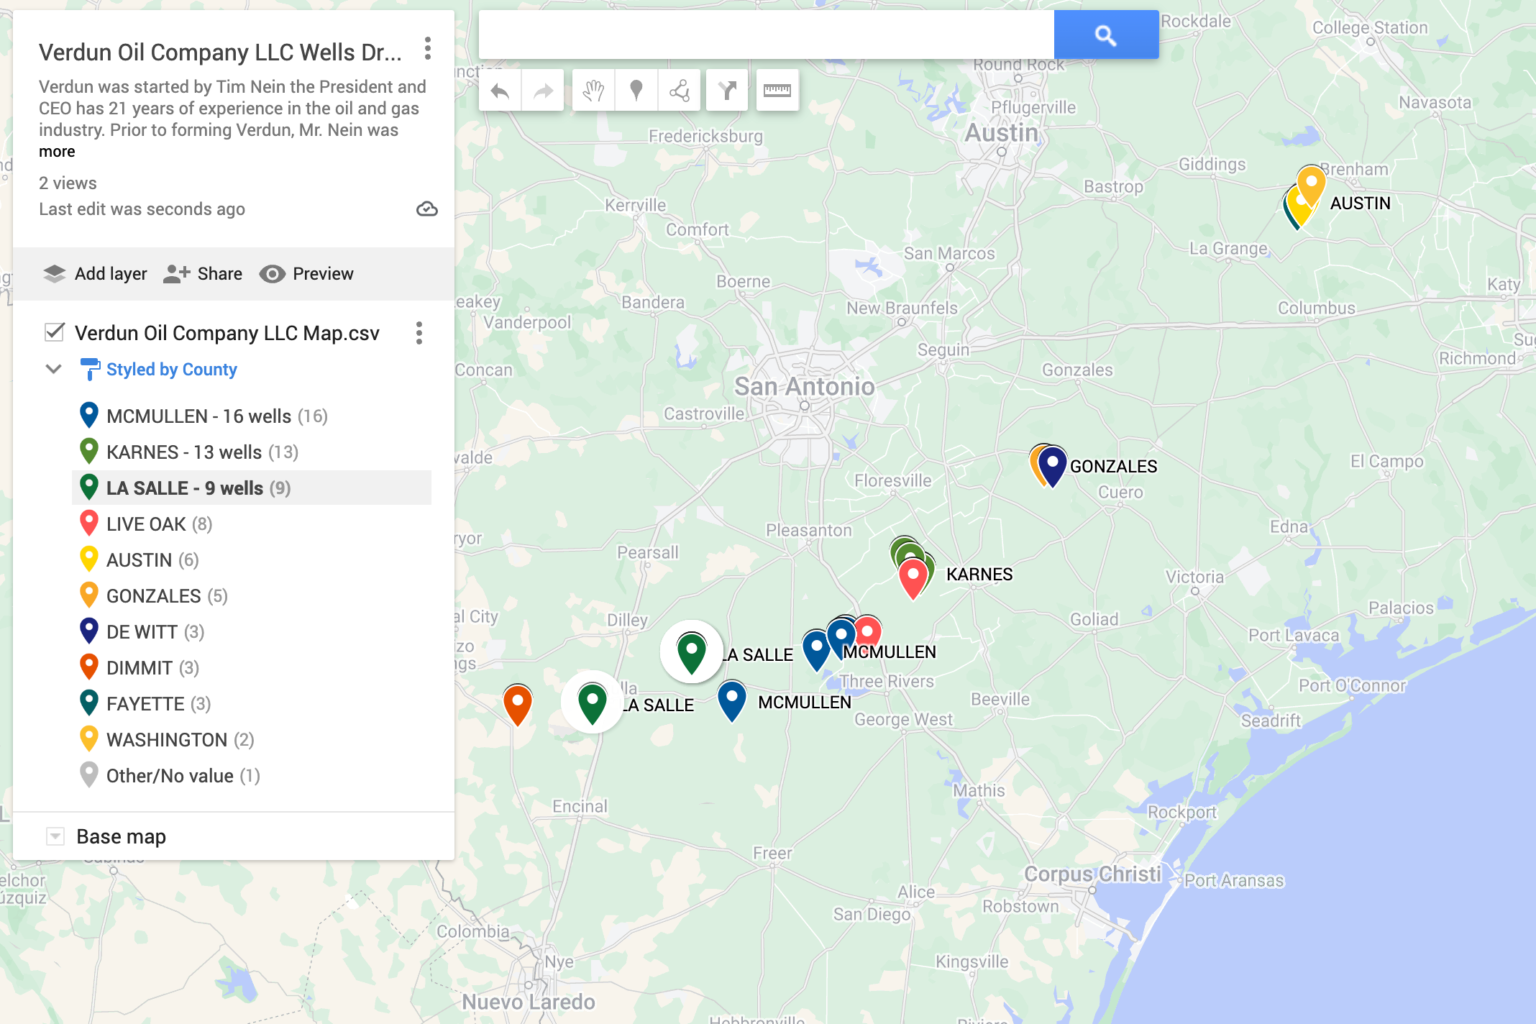Click the redo arrow in toolbar
The image size is (1536, 1024).
(x=543, y=91)
